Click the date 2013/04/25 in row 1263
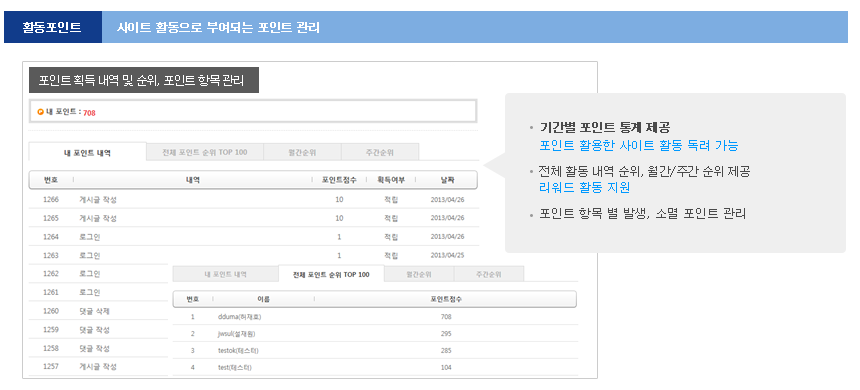The width and height of the screenshot is (860, 390). pos(448,256)
